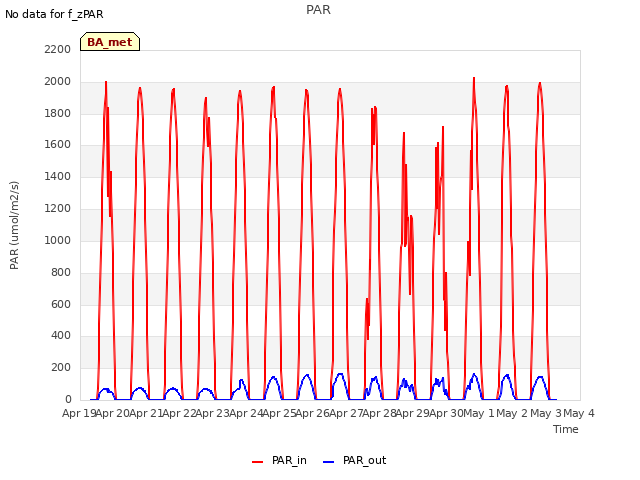Click the PAR chart title
640x480 pixels.
tap(318, 10)
